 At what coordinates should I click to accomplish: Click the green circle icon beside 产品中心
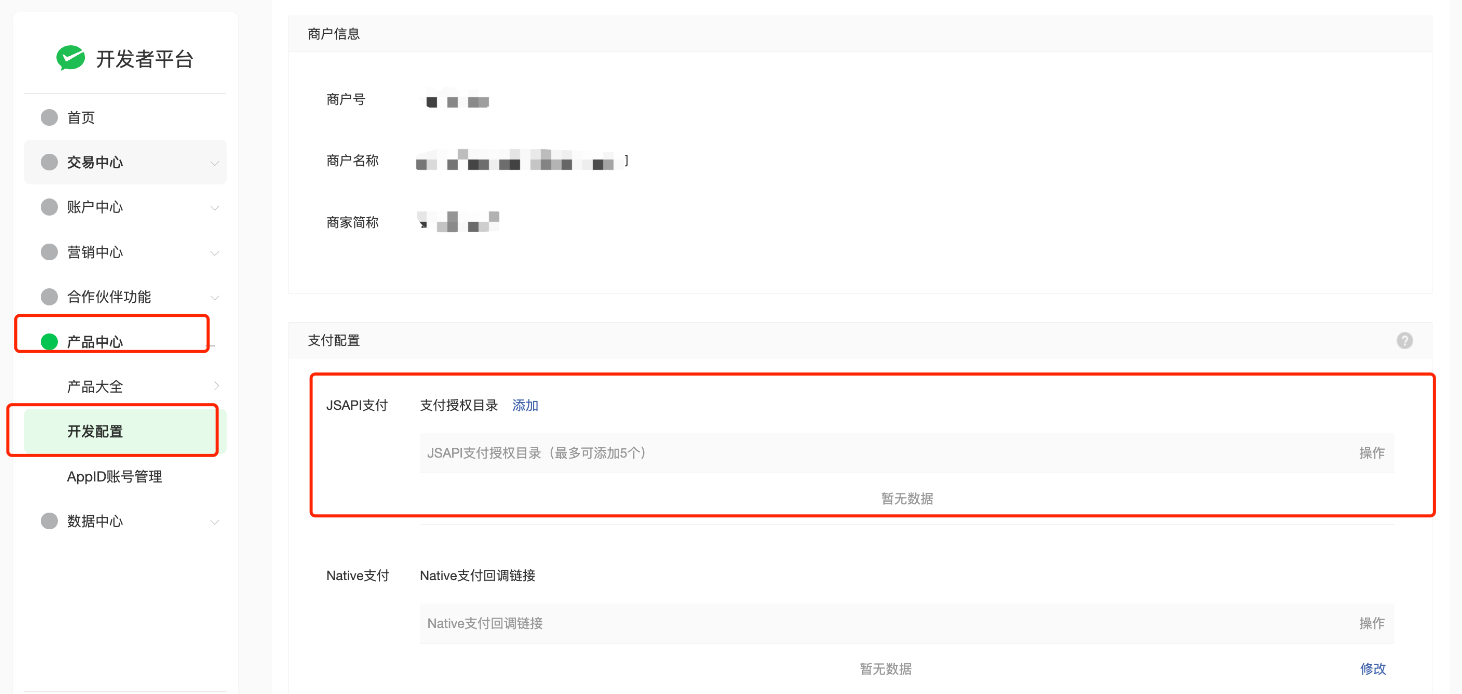[x=49, y=342]
